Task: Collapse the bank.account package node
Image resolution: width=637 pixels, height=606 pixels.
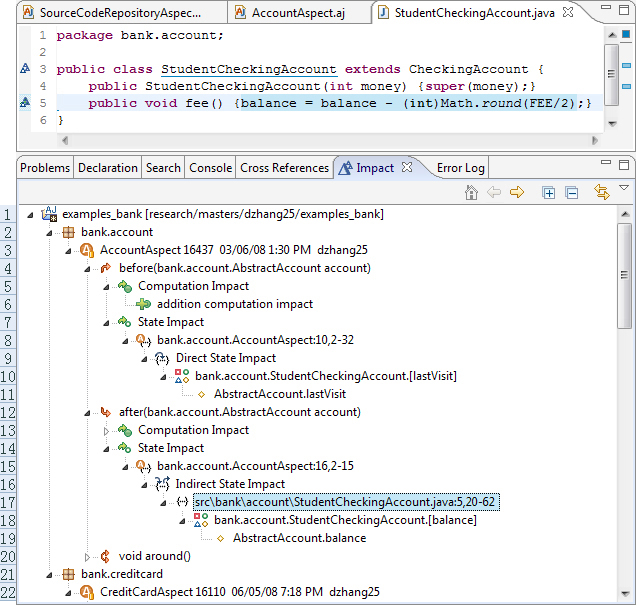Action: pos(49,233)
